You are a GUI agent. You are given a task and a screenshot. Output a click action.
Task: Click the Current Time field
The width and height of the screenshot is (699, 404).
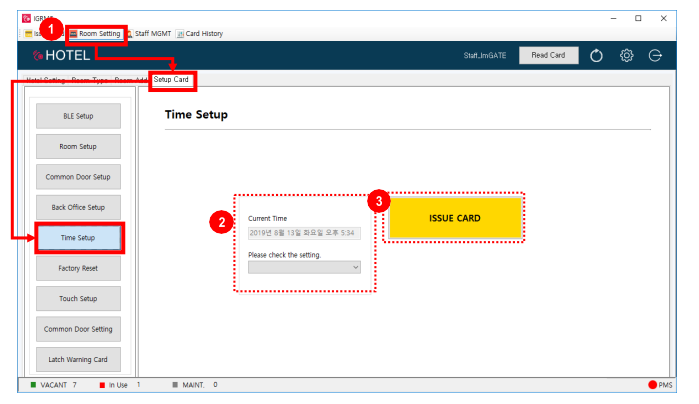coord(304,233)
